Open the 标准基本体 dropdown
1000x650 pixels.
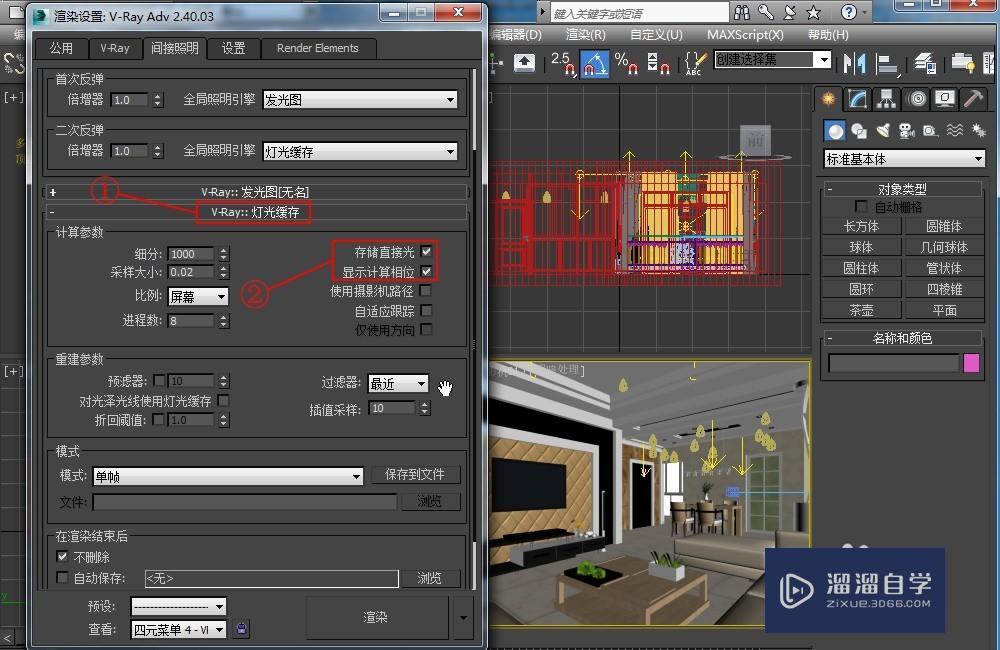903,158
